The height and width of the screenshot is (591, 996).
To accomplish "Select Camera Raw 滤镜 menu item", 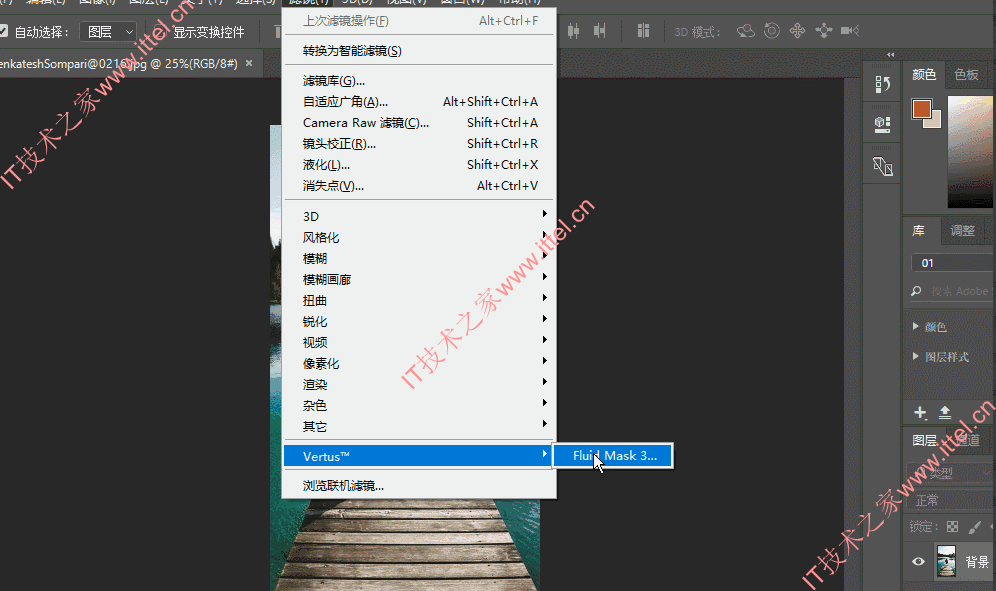I will (419, 122).
